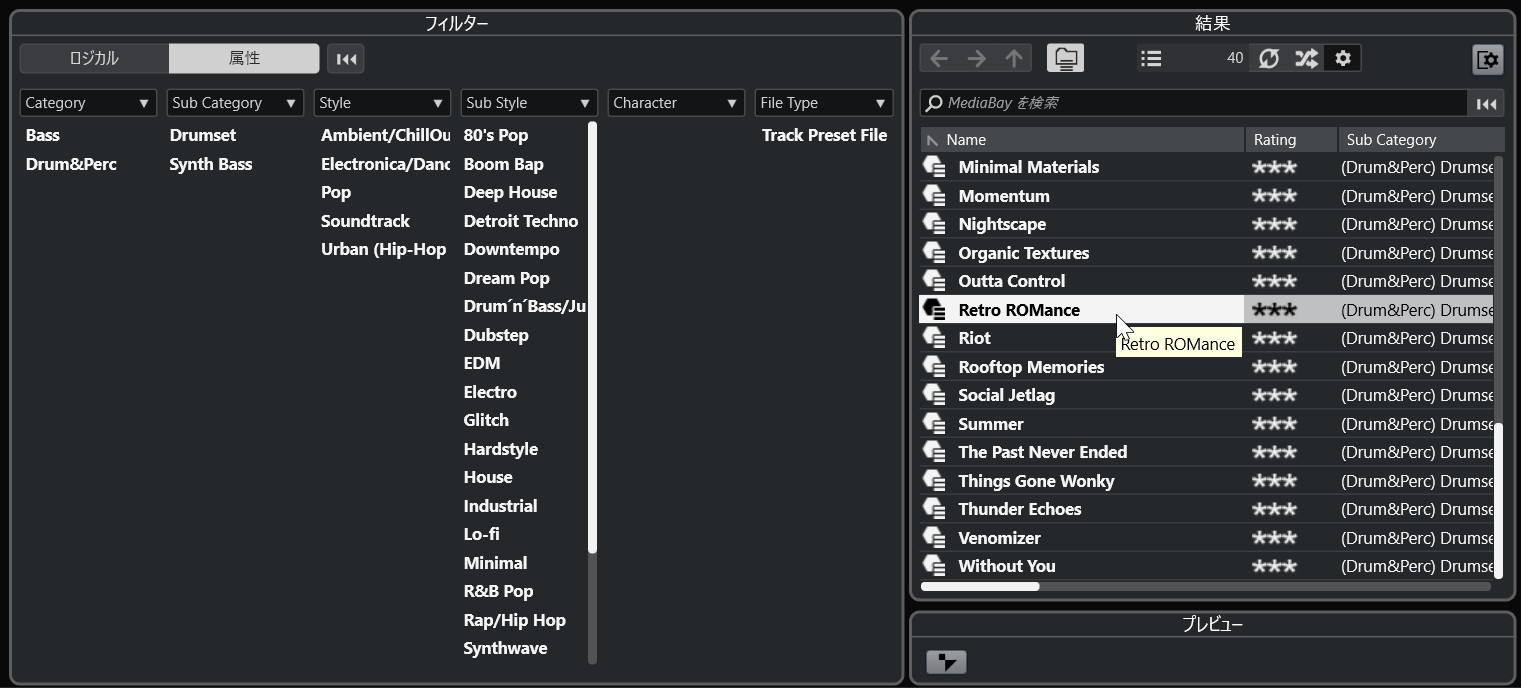Click preset icon of Organic Textures
Screen dimensions: 1521x688
pos(934,253)
